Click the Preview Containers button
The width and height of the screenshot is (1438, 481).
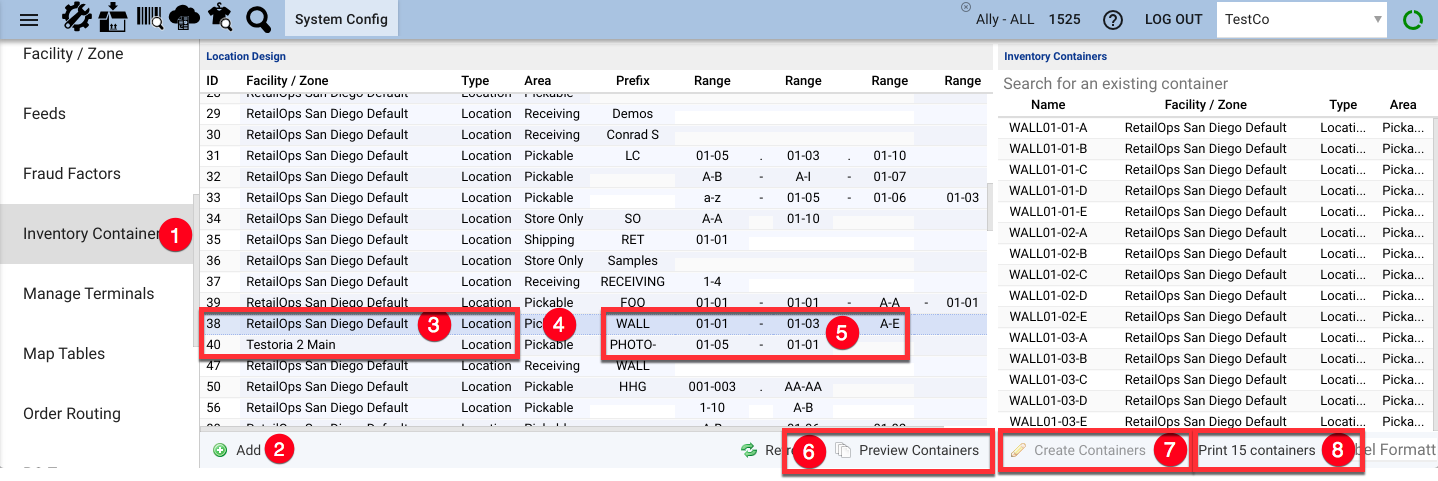pyautogui.click(x=908, y=451)
